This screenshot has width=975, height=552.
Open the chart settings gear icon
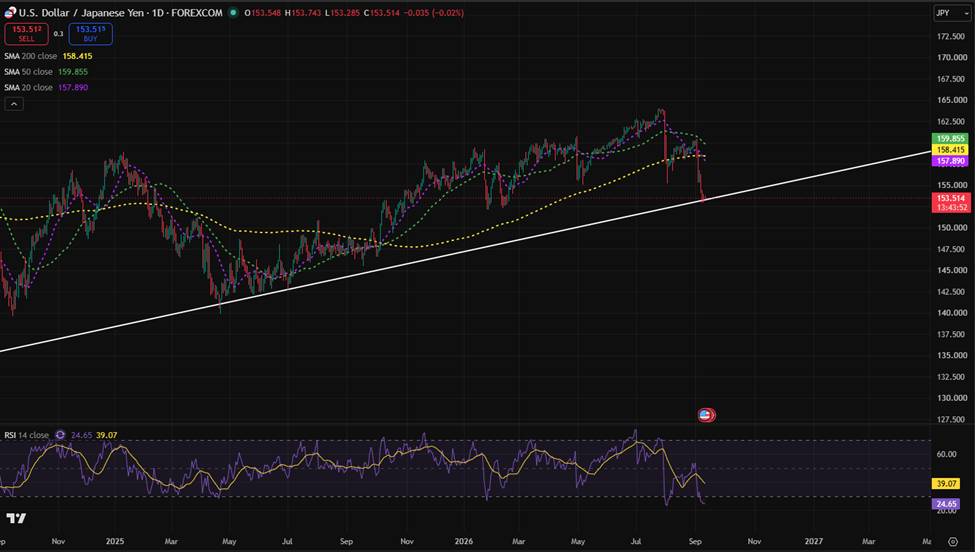tap(953, 541)
